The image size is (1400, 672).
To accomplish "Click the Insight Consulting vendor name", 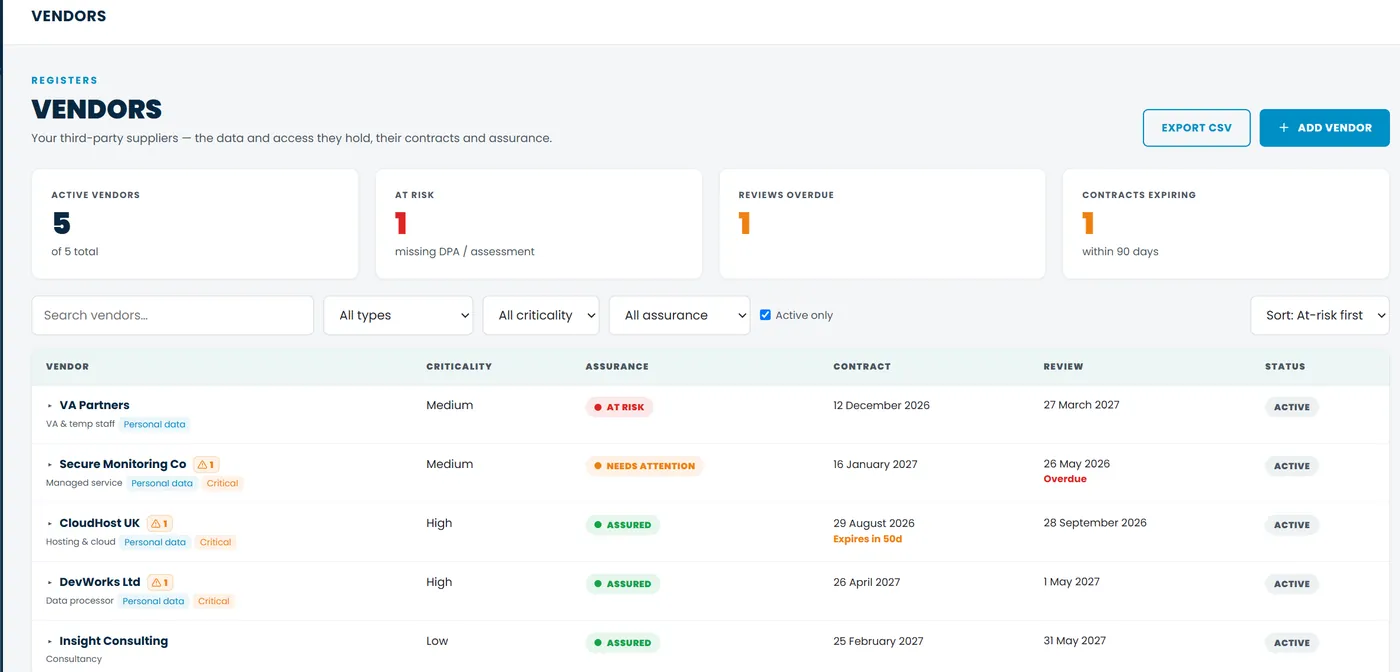I will click(x=114, y=641).
